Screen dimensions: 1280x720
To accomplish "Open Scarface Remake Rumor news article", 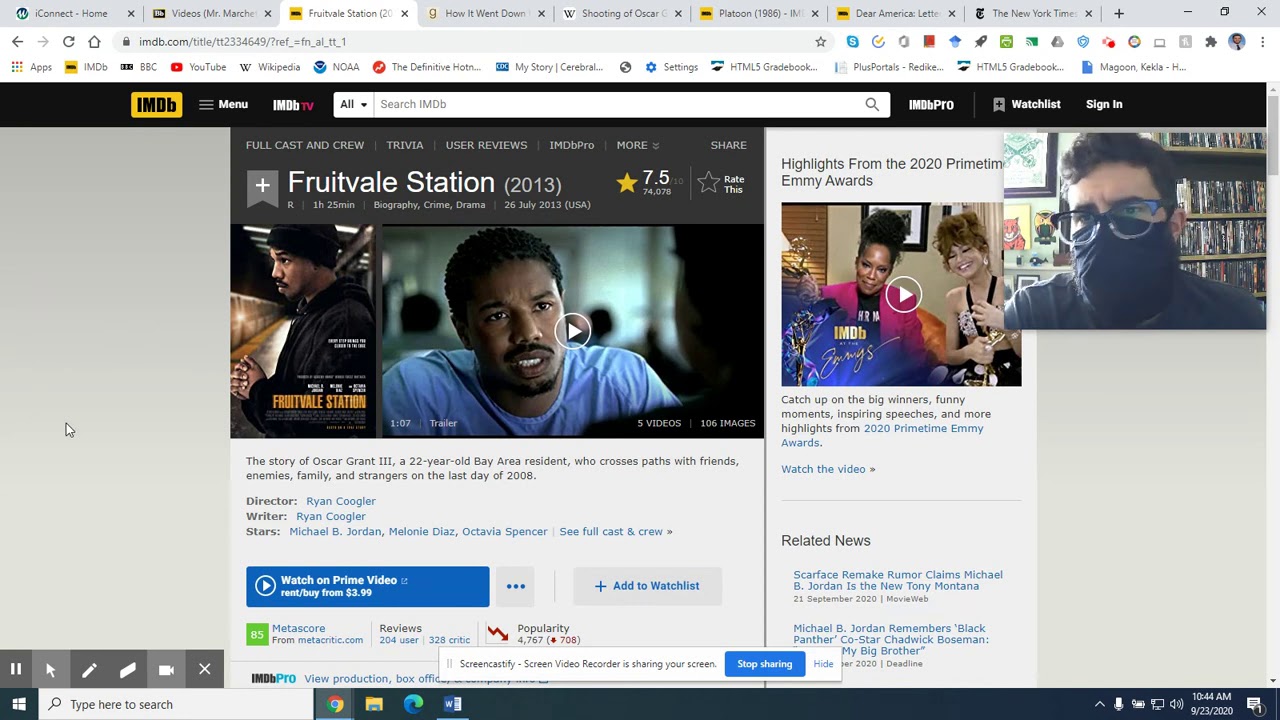I will 898,580.
